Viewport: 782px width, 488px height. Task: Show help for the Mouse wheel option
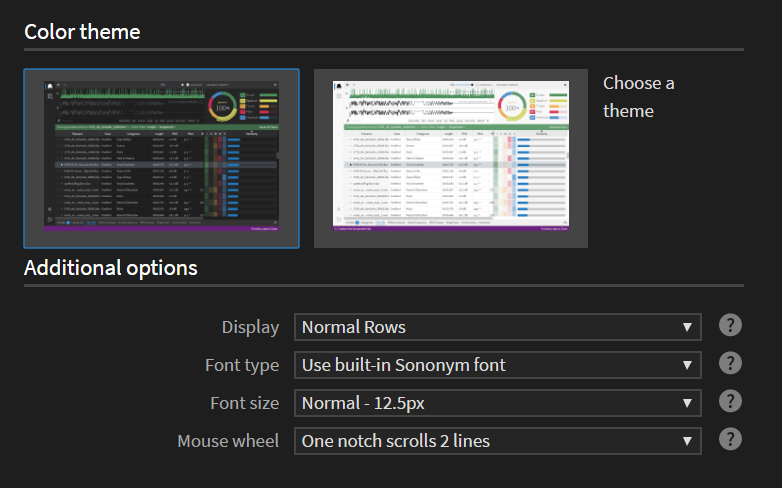730,439
